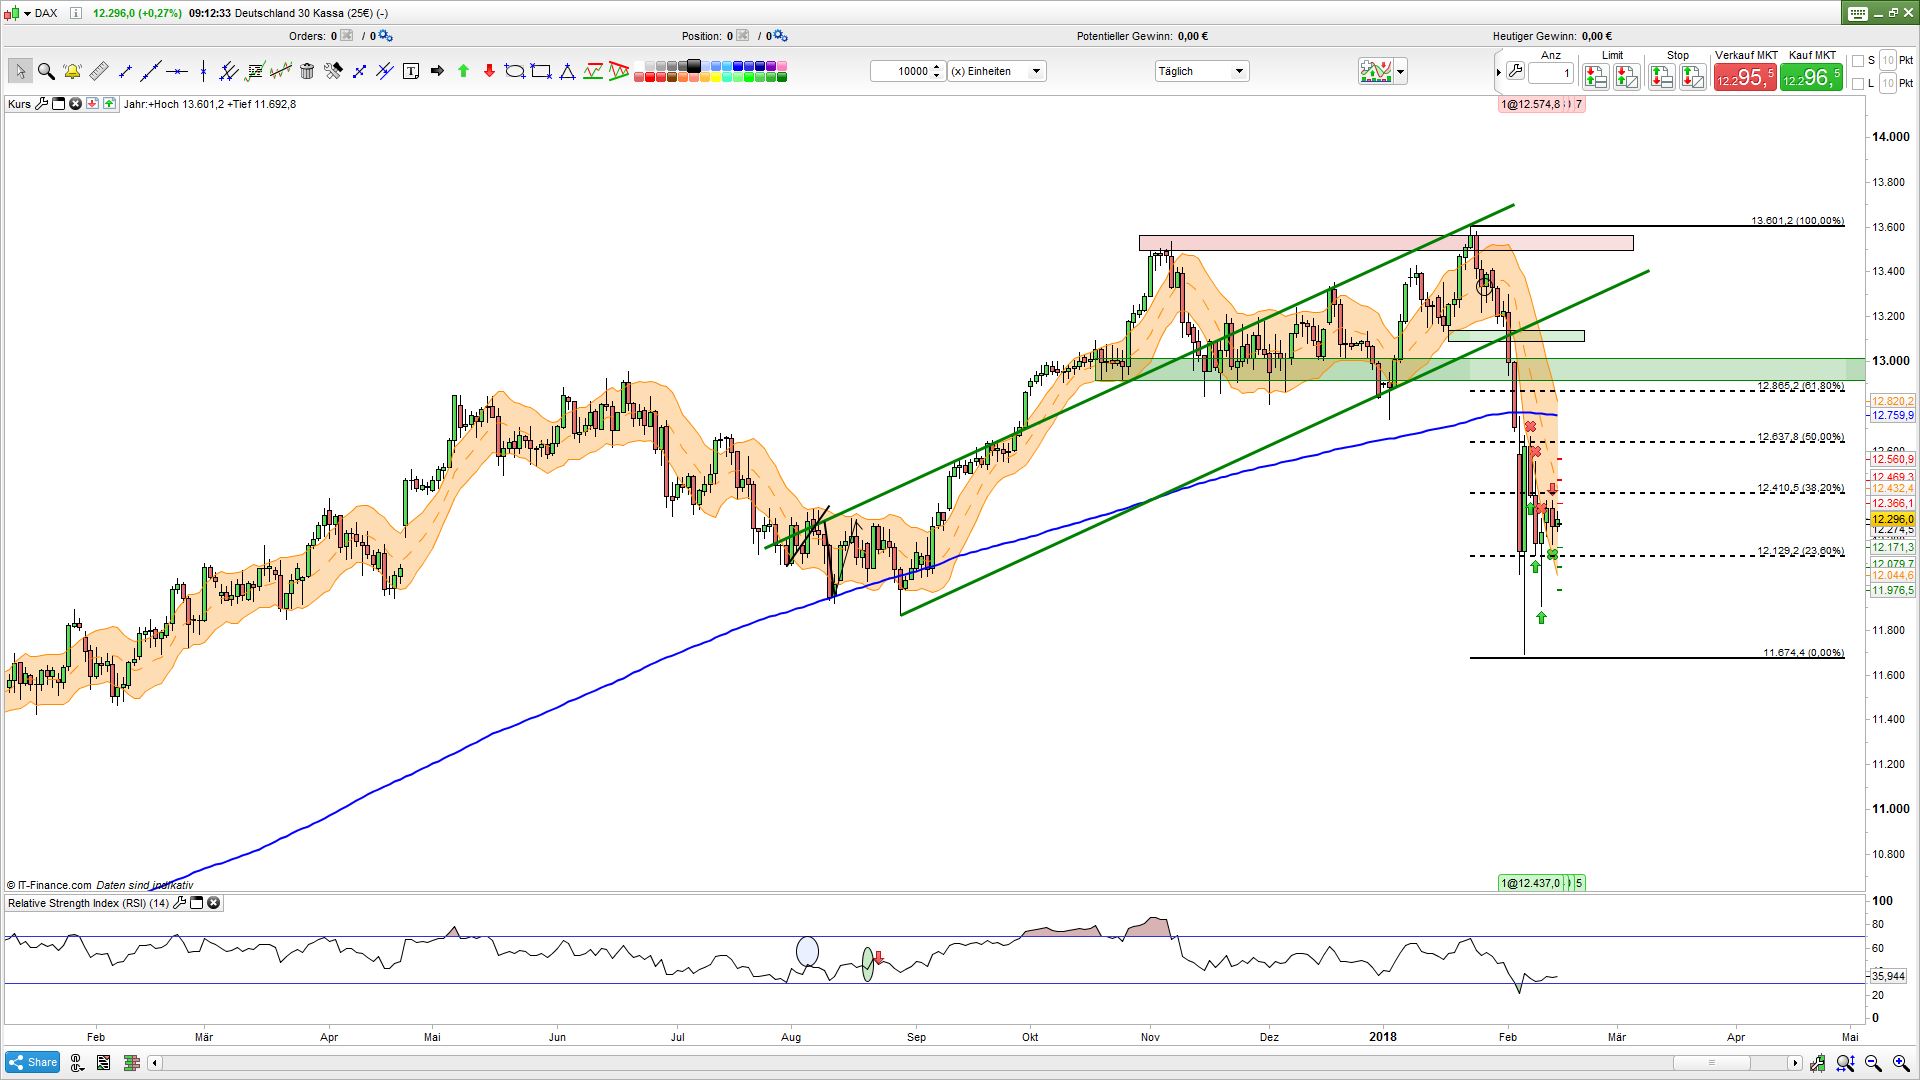Select the ellipse drawing tool
1920x1080 pixels.
(x=515, y=71)
